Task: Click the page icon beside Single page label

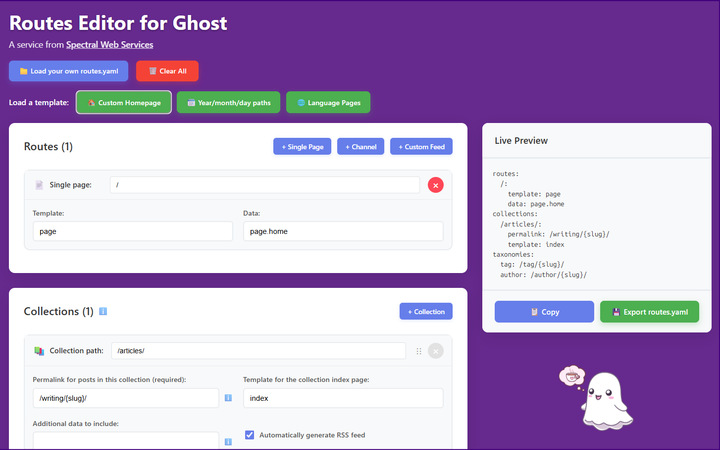Action: pyautogui.click(x=39, y=185)
